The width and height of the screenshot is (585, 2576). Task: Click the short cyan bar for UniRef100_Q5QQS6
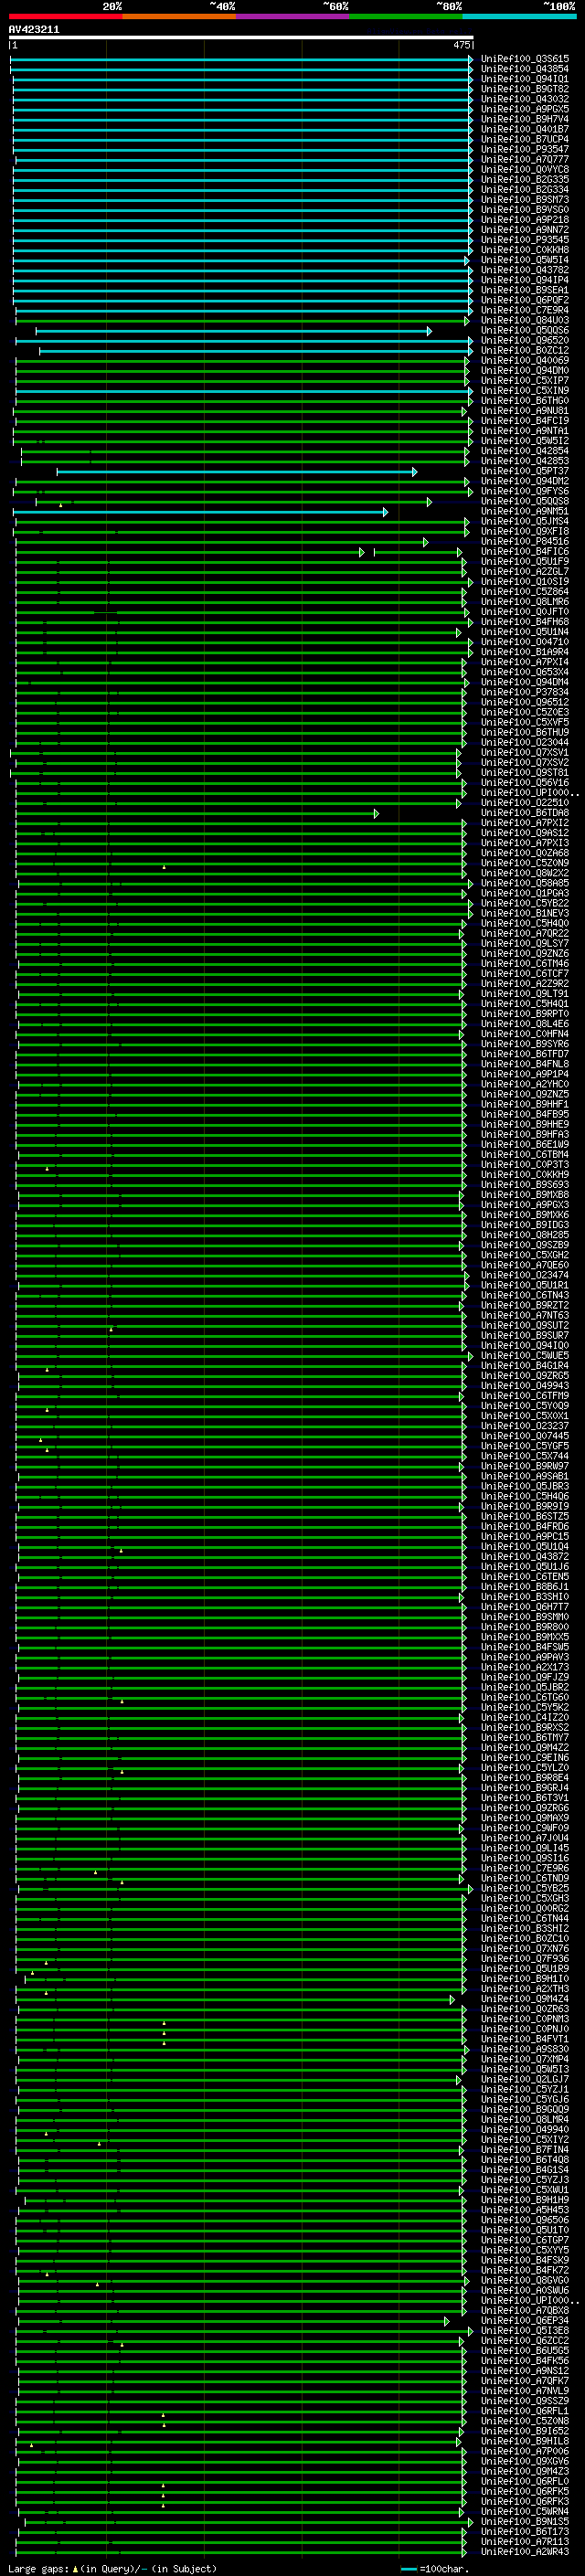[x=233, y=331]
